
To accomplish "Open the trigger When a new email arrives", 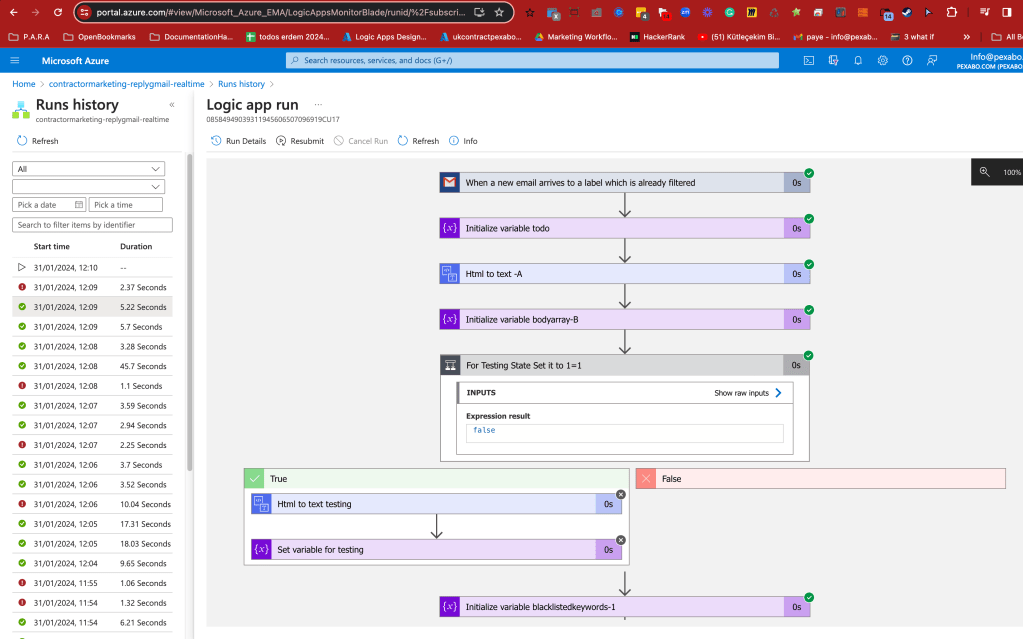I will (625, 183).
